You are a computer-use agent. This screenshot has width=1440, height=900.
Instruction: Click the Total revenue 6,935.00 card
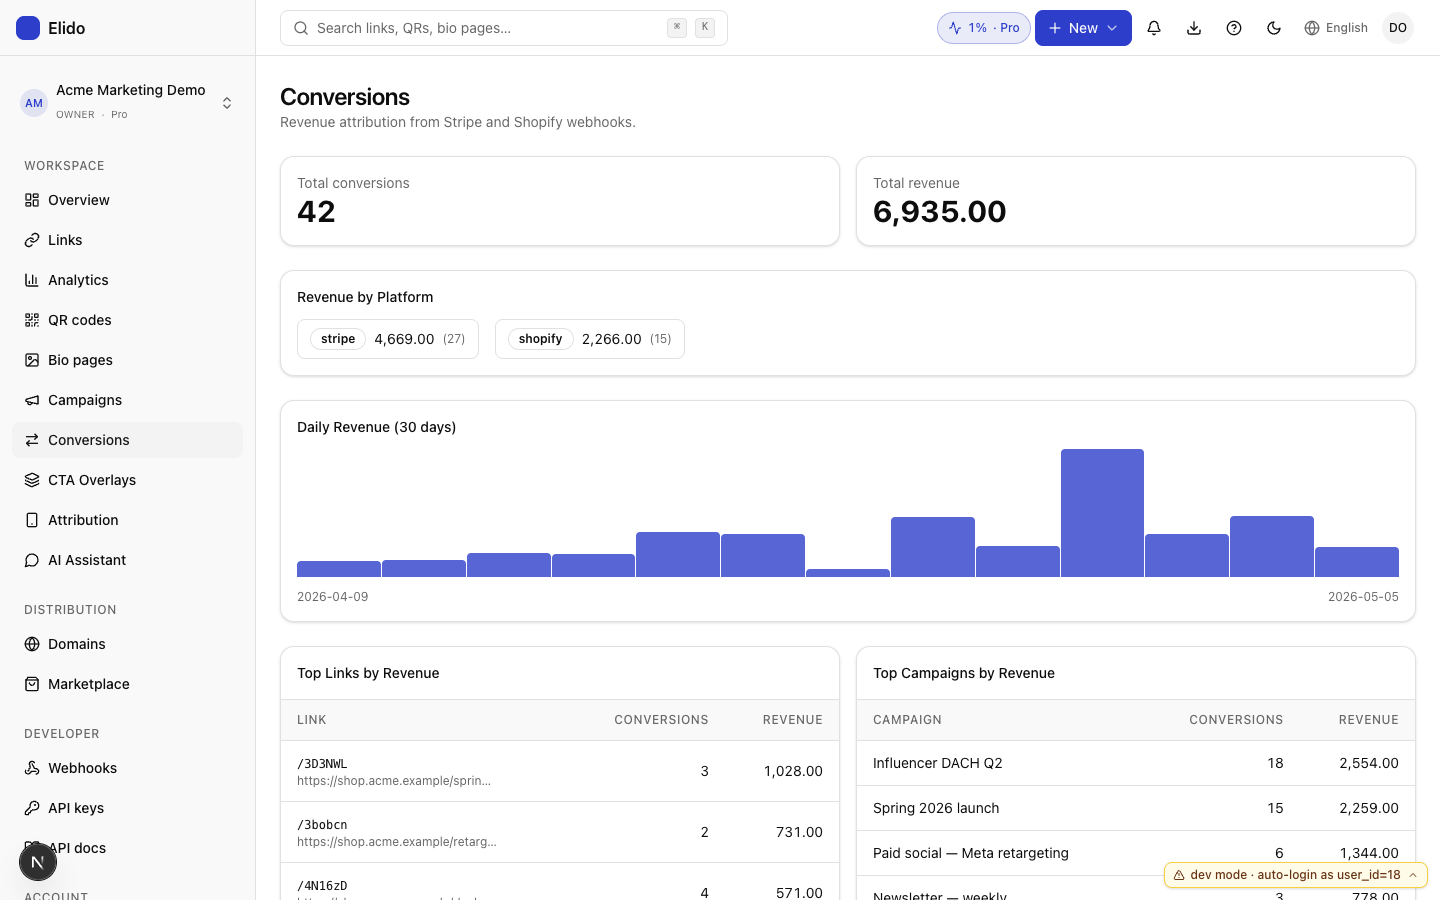pos(1136,201)
